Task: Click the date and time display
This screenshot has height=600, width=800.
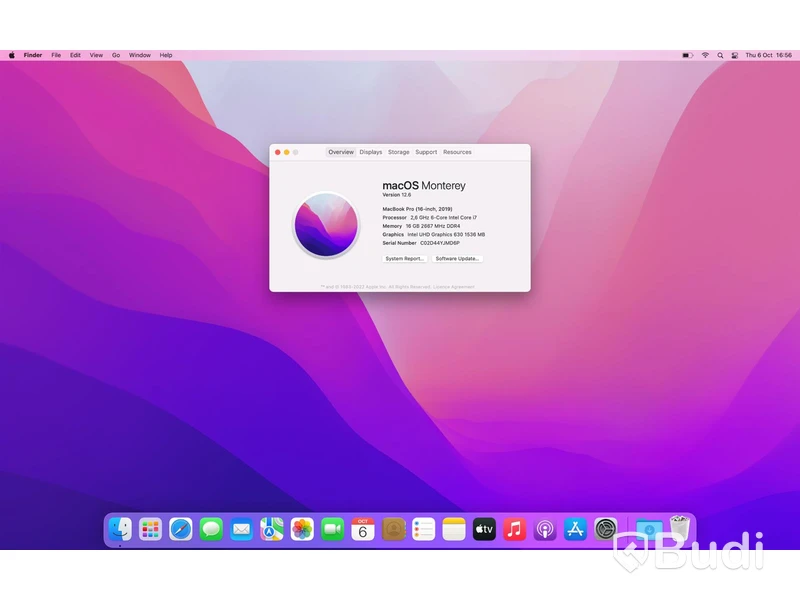Action: pos(768,55)
